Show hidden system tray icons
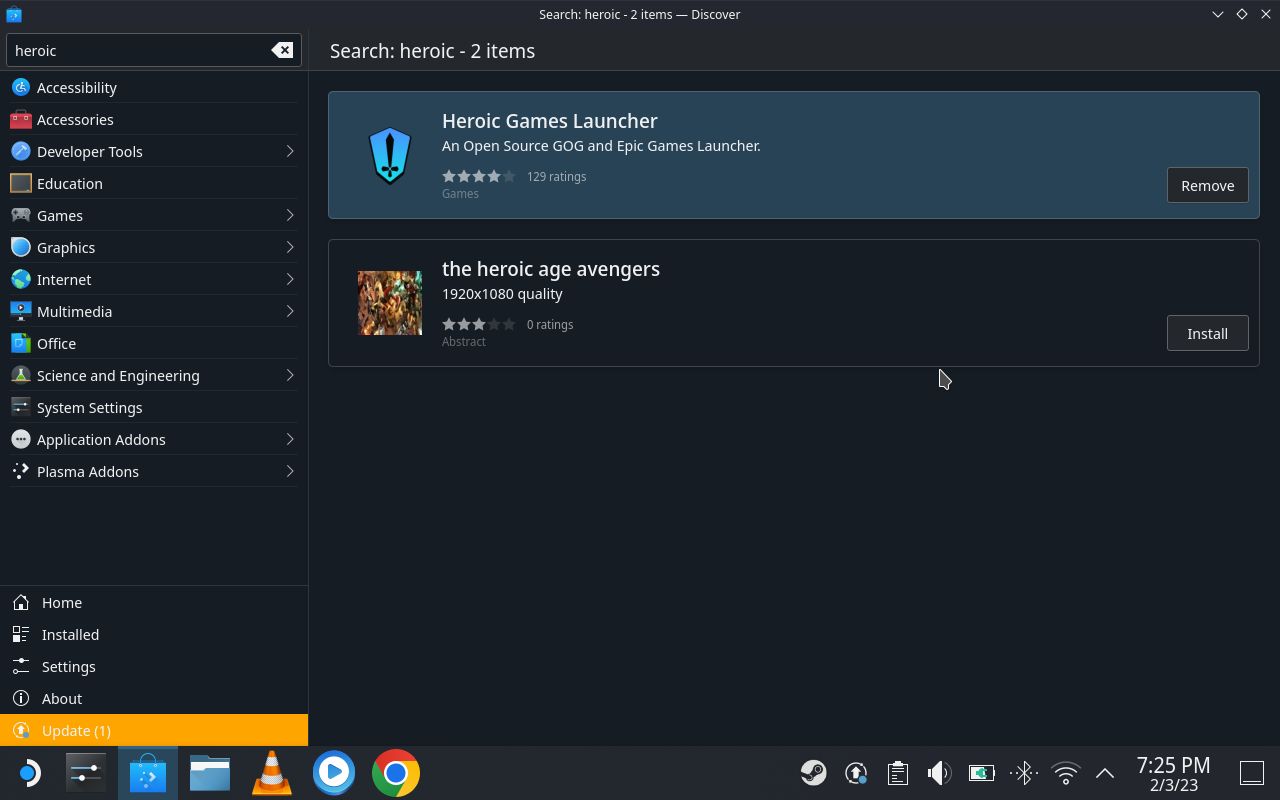The image size is (1280, 800). pyautogui.click(x=1105, y=773)
